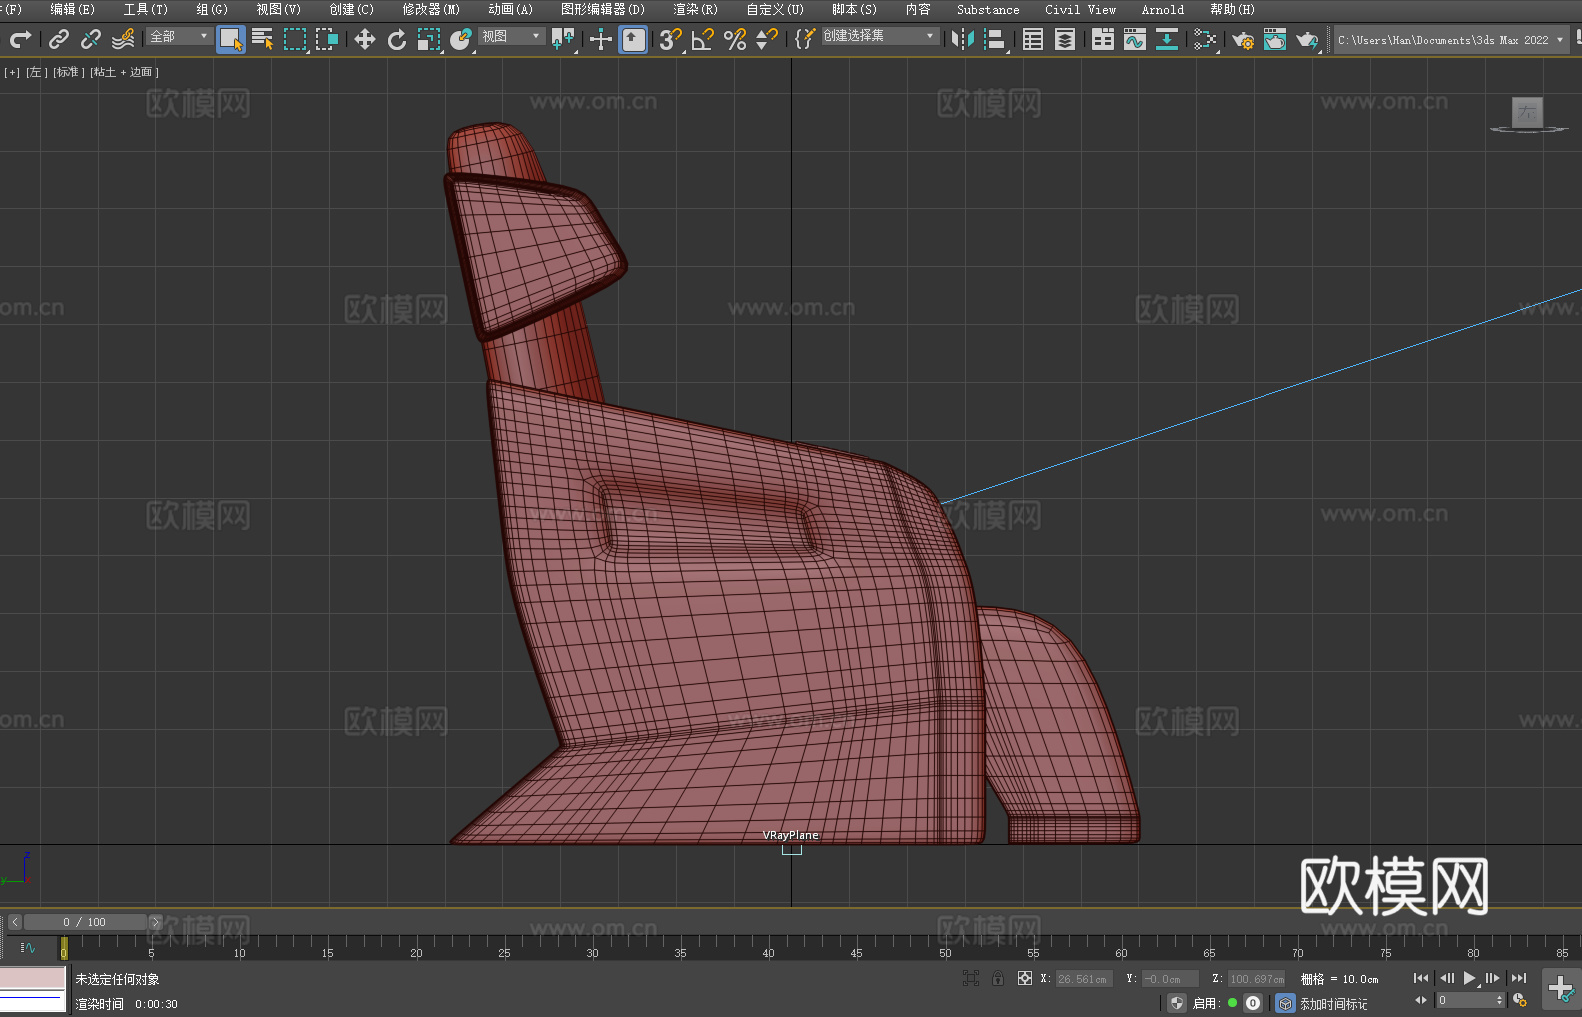Select the Move tool in toolbar
The width and height of the screenshot is (1582, 1017).
tap(365, 39)
